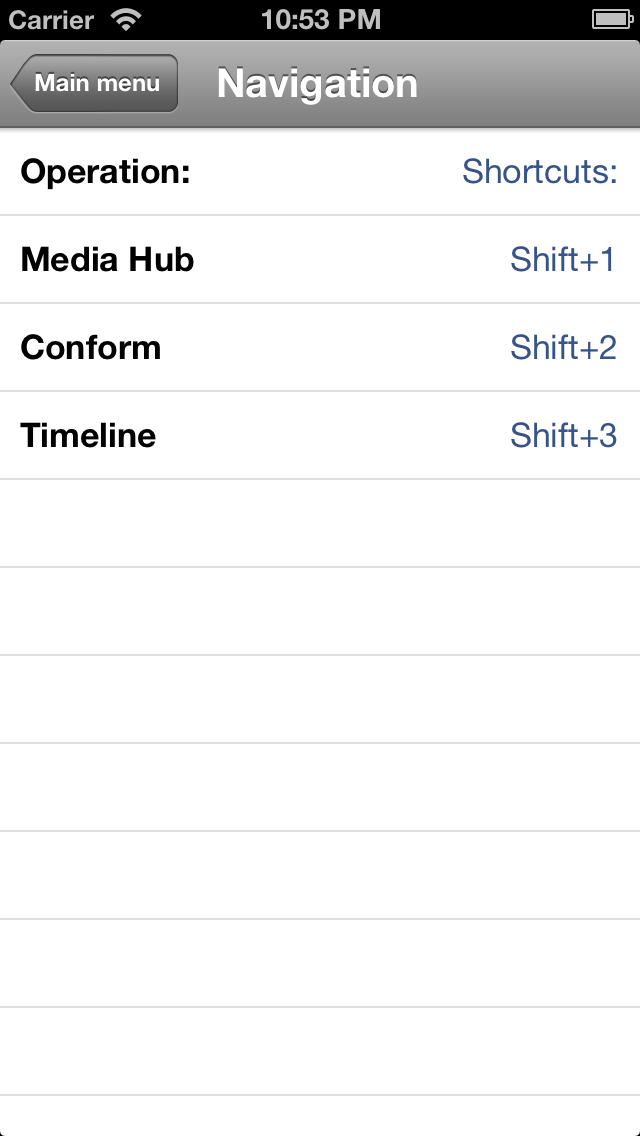The width and height of the screenshot is (640, 1136).
Task: Tap the Shift+1 shortcut text
Action: [563, 260]
